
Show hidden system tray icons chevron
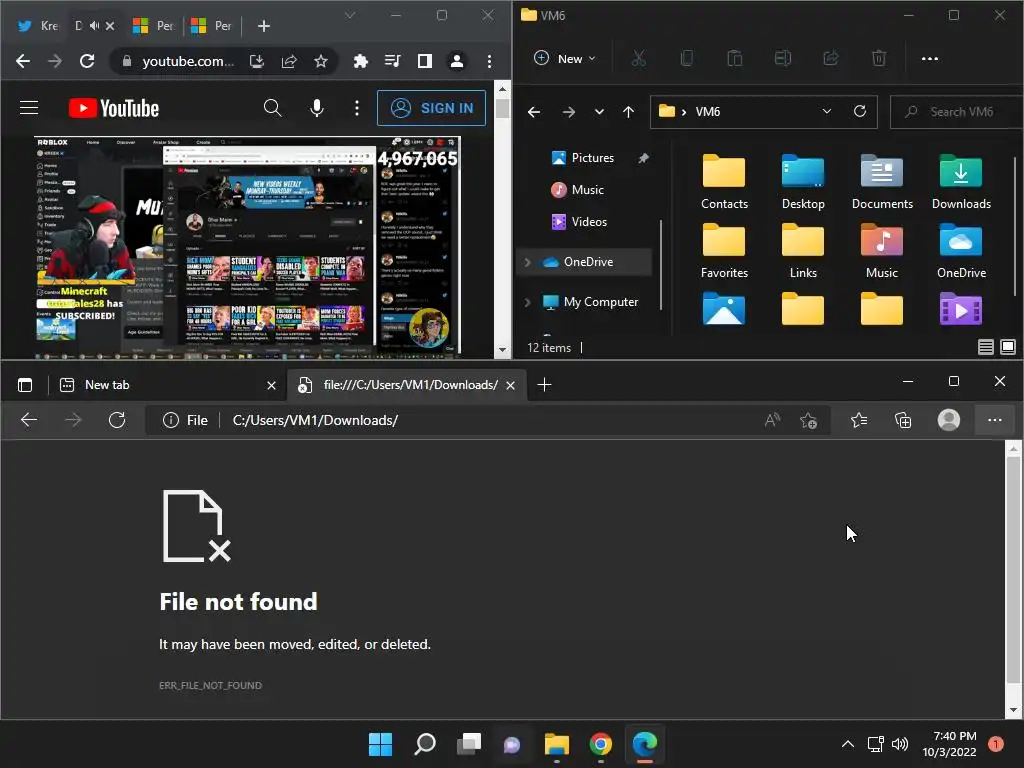[x=848, y=744]
